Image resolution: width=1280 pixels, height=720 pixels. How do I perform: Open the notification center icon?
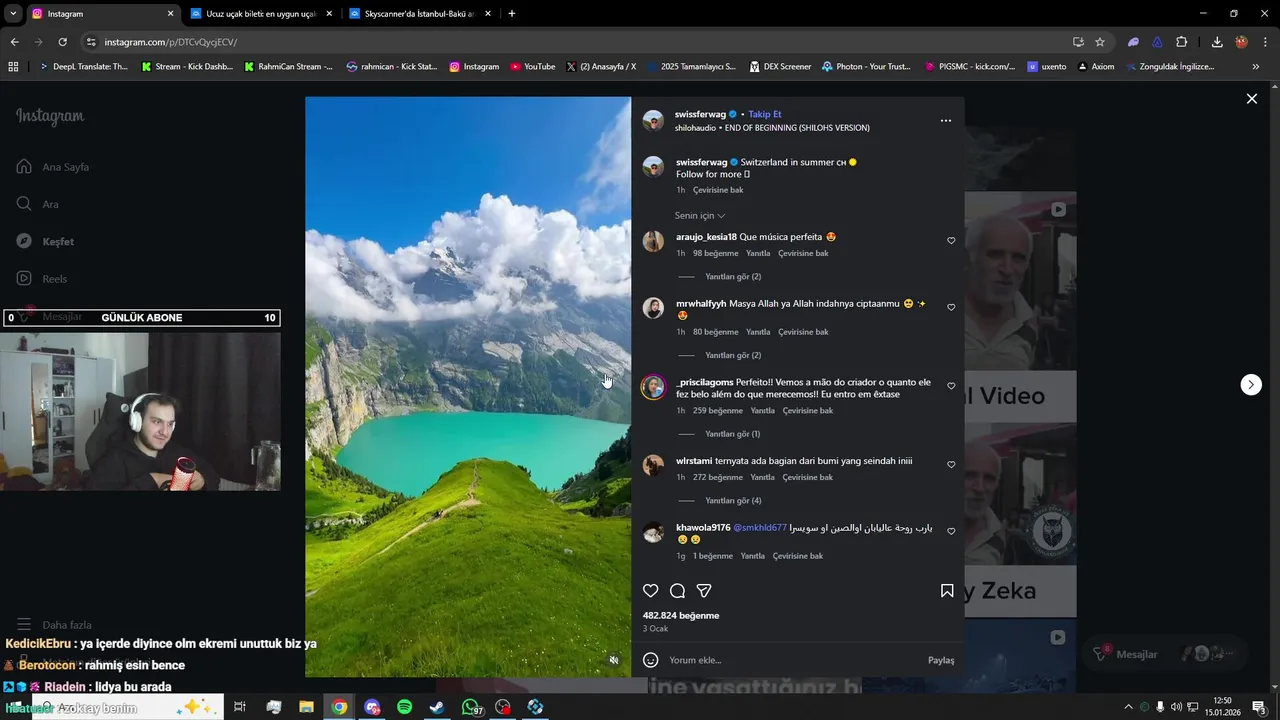click(x=1259, y=707)
